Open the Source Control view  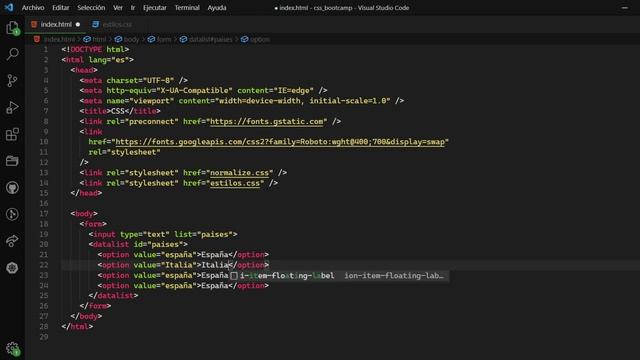click(x=12, y=80)
